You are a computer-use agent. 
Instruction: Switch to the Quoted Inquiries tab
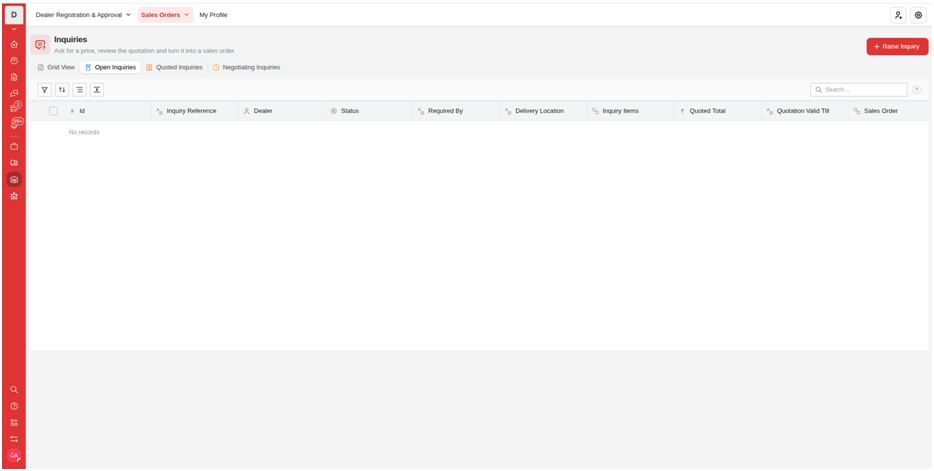(x=174, y=67)
